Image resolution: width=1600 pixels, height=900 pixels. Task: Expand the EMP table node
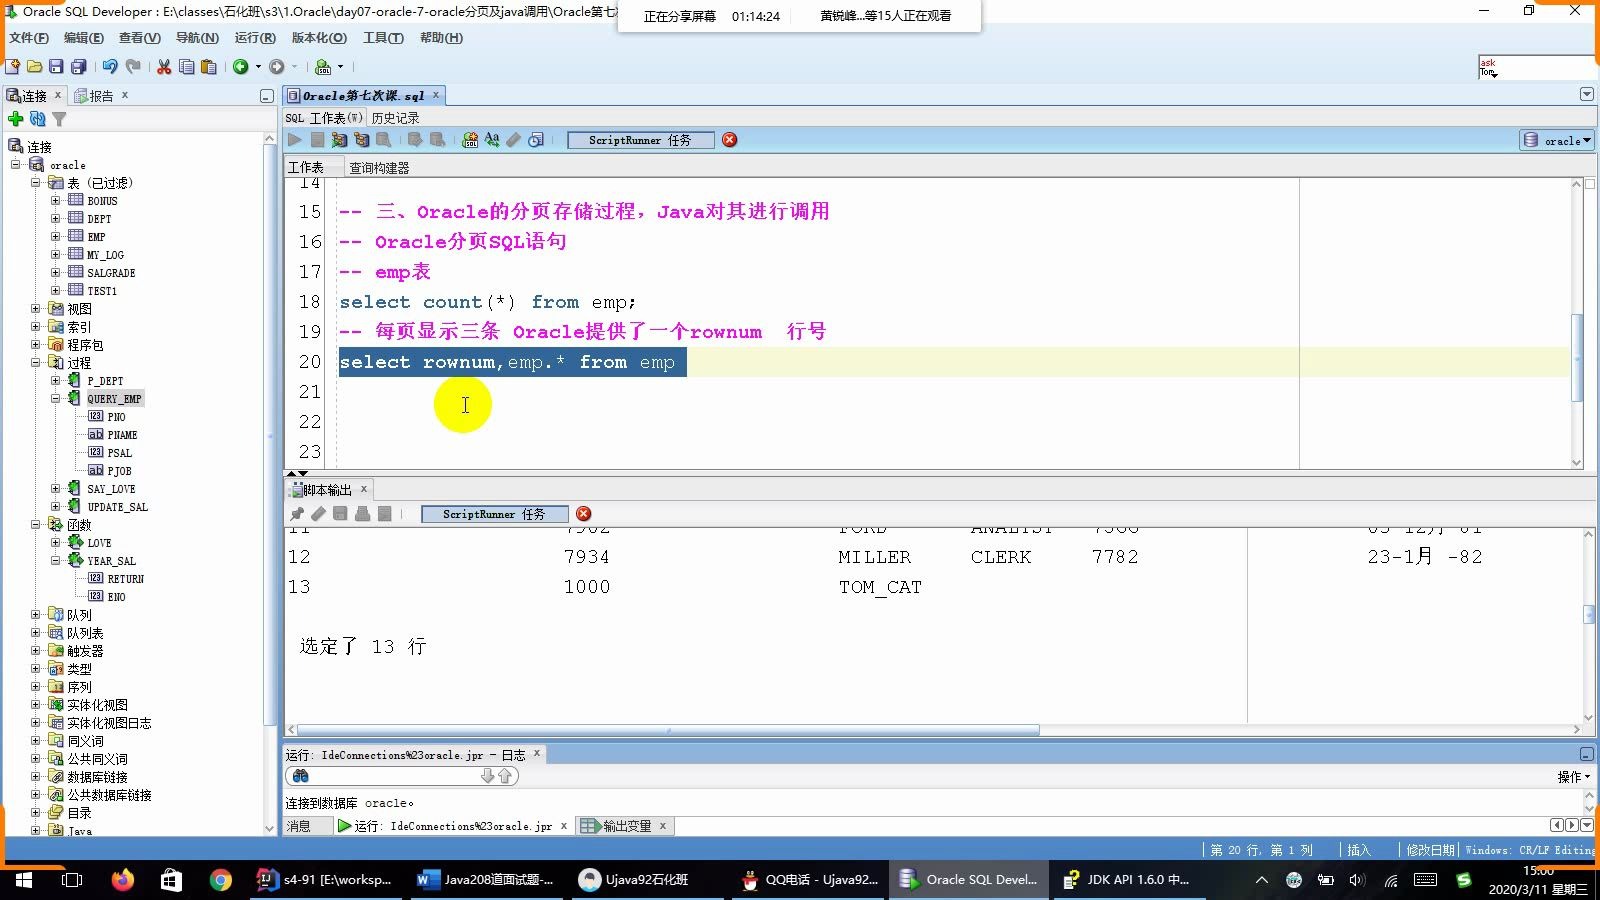pyautogui.click(x=56, y=237)
